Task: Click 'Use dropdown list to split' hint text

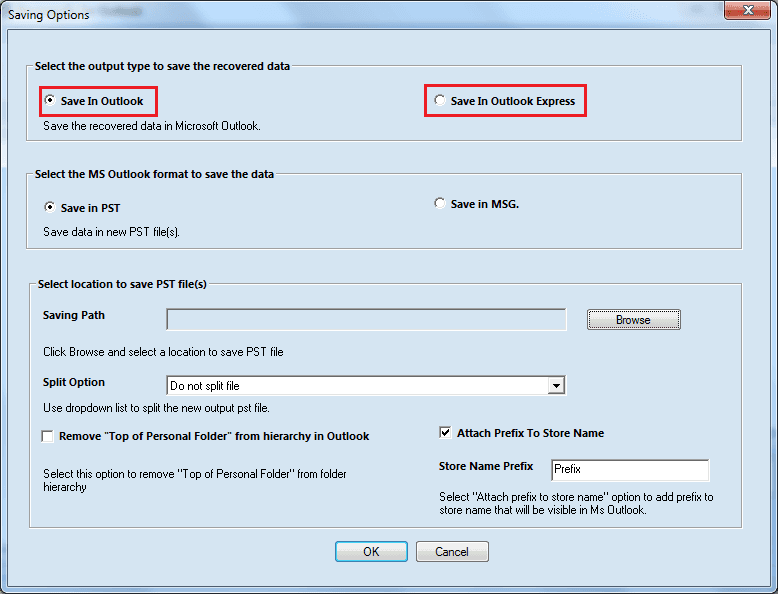Action: pos(156,408)
